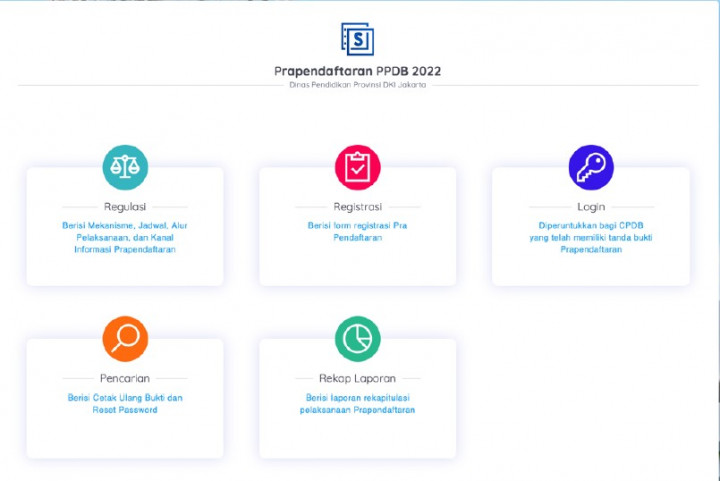This screenshot has height=481, width=720.
Task: Click 'Informasi Prapendaftaran' text in Regulasi card
Action: point(125,250)
